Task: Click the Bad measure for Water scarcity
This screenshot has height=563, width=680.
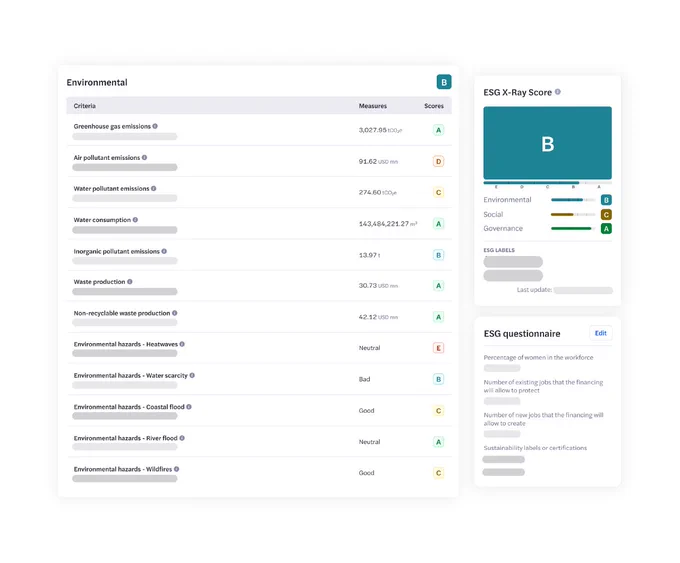Action: pyautogui.click(x=364, y=379)
